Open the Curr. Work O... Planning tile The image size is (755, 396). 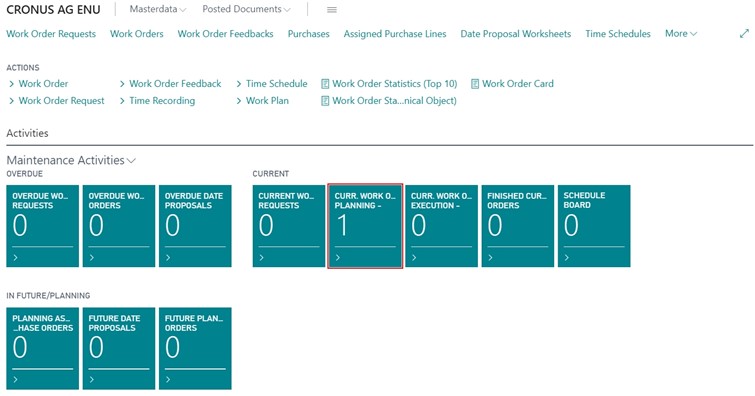(x=365, y=226)
